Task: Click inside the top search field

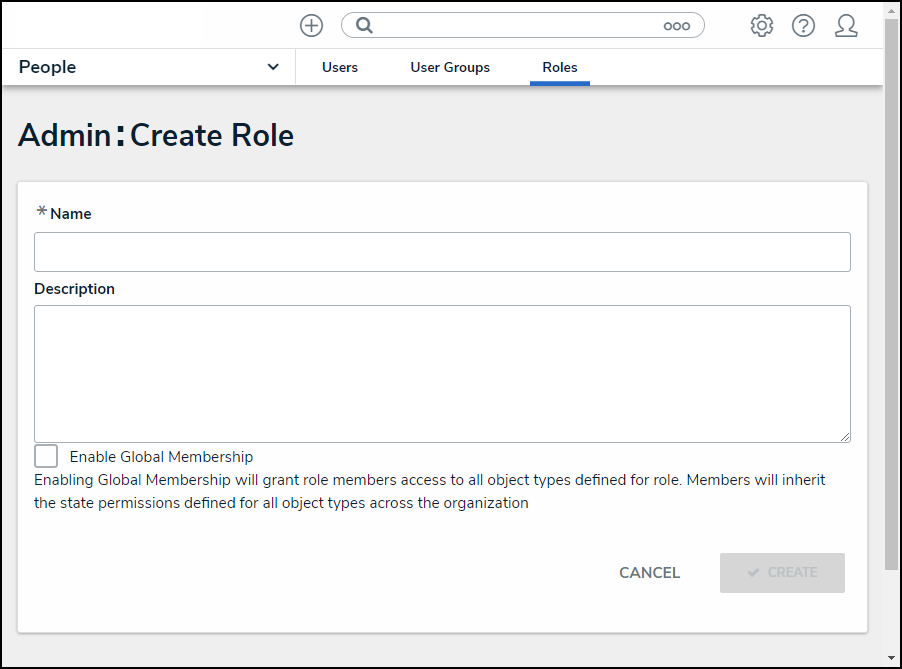Action: [515, 26]
